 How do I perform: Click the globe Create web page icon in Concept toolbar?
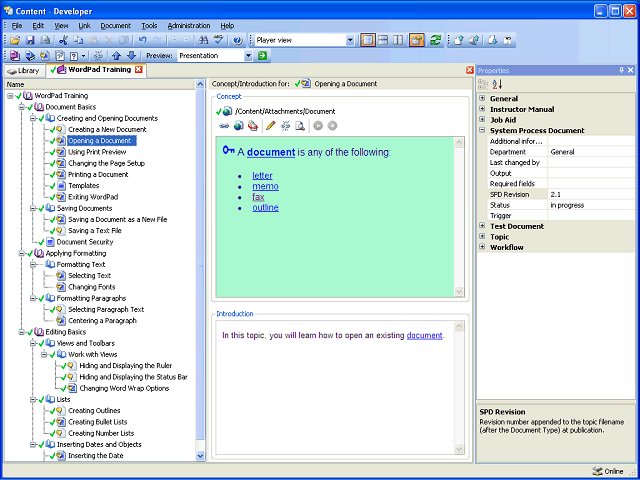click(239, 126)
